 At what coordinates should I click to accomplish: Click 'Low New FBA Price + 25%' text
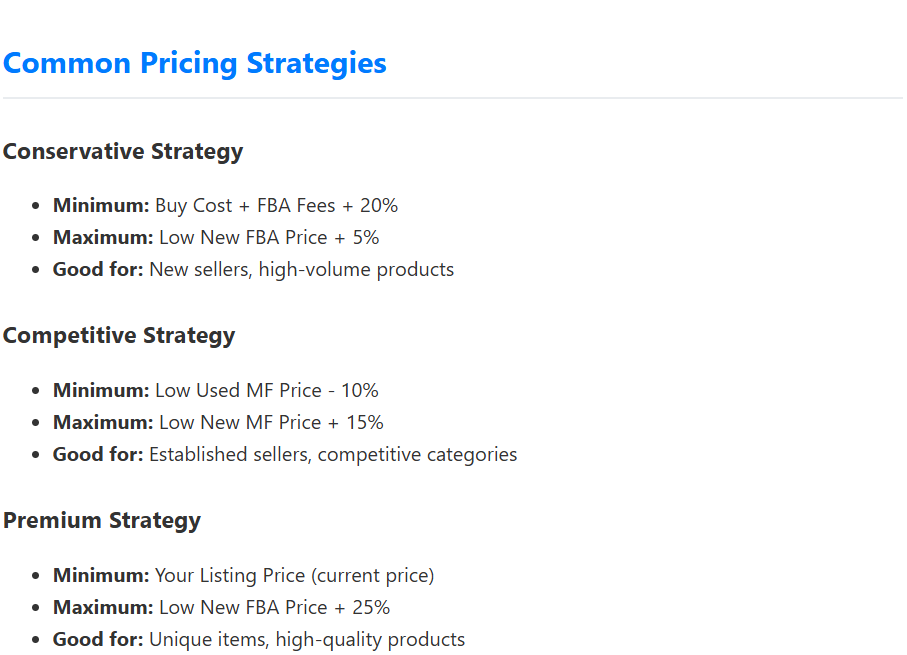coord(274,608)
